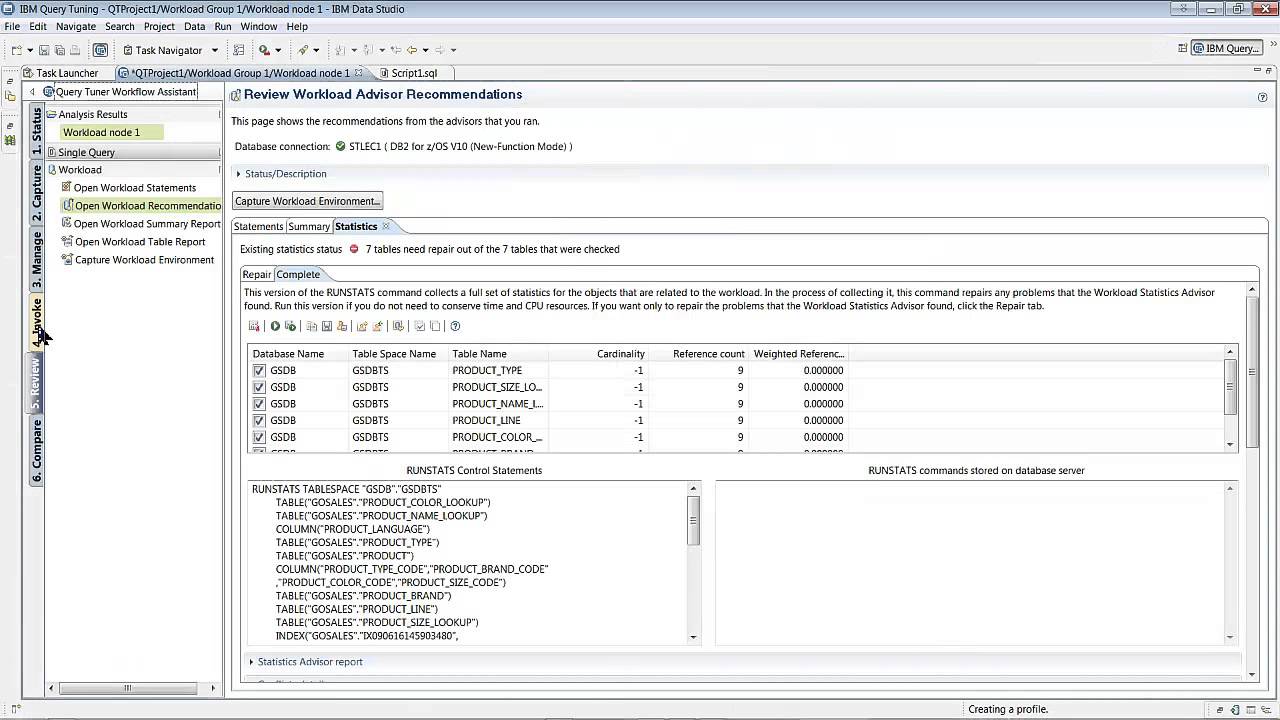Select the Repair sub-tab
The height and width of the screenshot is (720, 1280).
[257, 275]
